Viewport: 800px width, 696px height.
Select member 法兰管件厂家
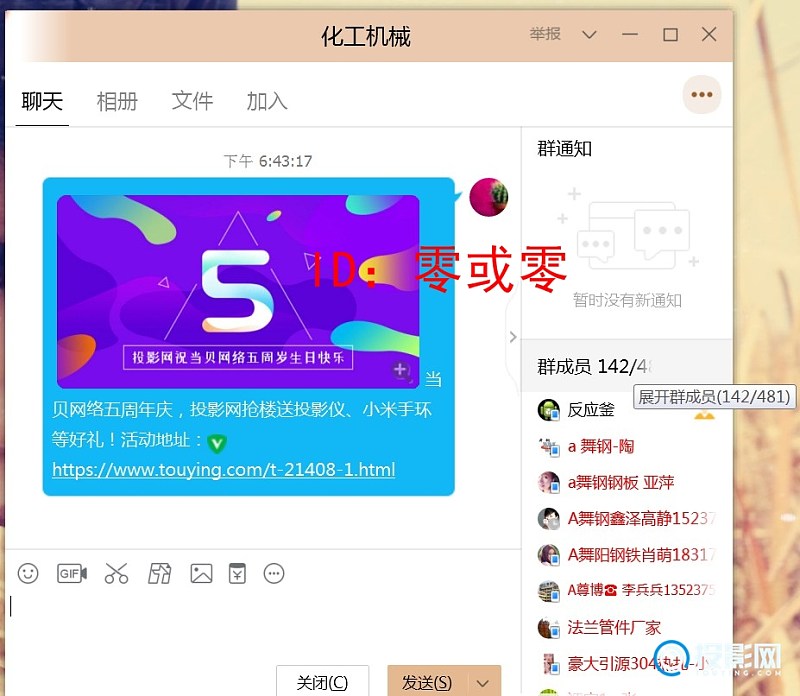tap(614, 627)
